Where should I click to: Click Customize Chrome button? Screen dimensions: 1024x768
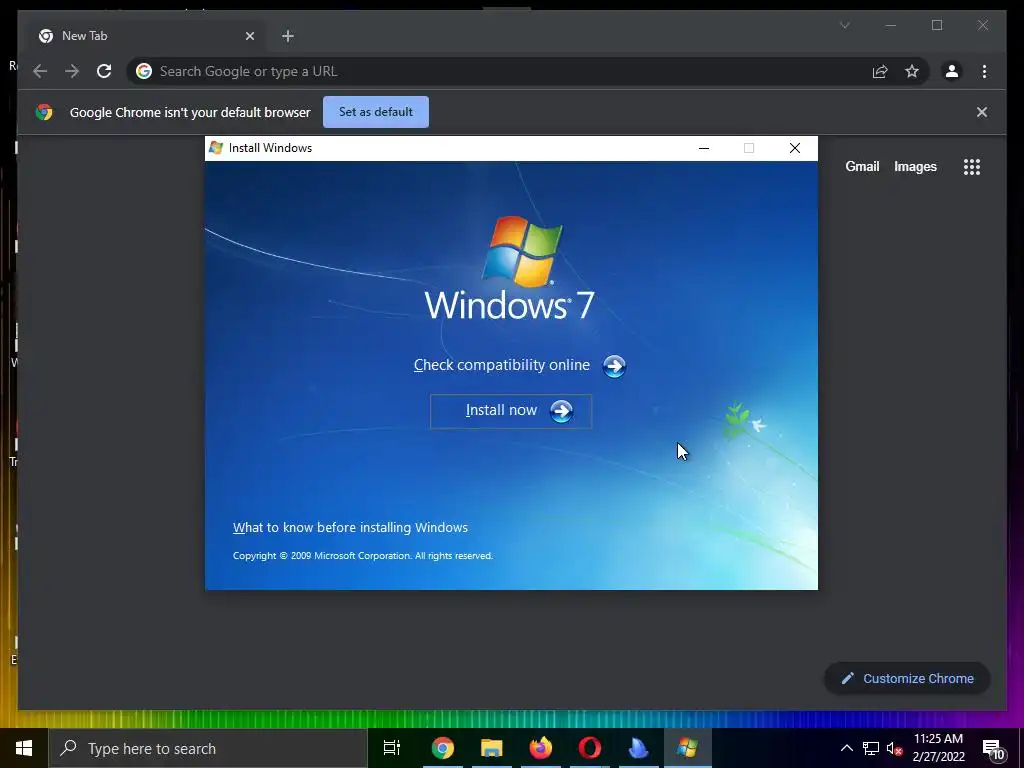point(907,679)
